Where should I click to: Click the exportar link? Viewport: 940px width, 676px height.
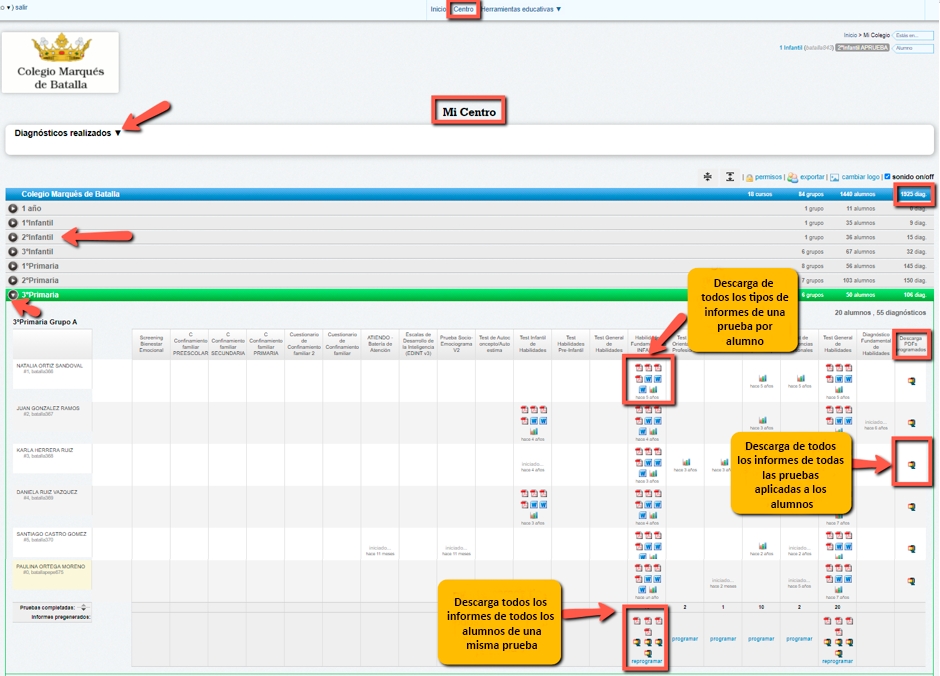[x=812, y=177]
